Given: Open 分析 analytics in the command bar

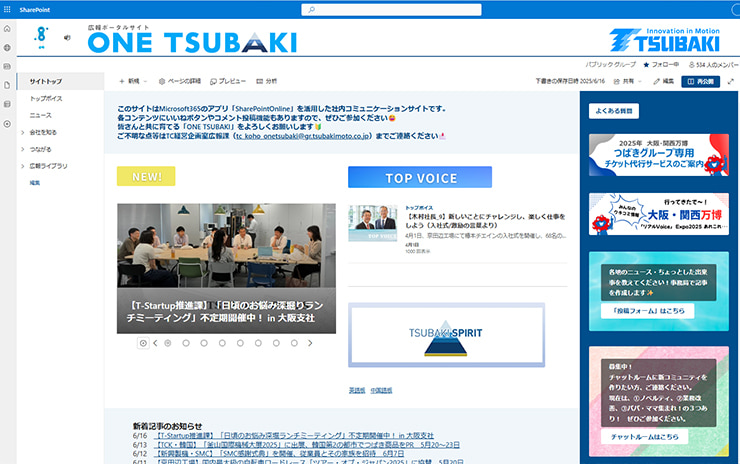Looking at the screenshot, I should click(x=266, y=80).
